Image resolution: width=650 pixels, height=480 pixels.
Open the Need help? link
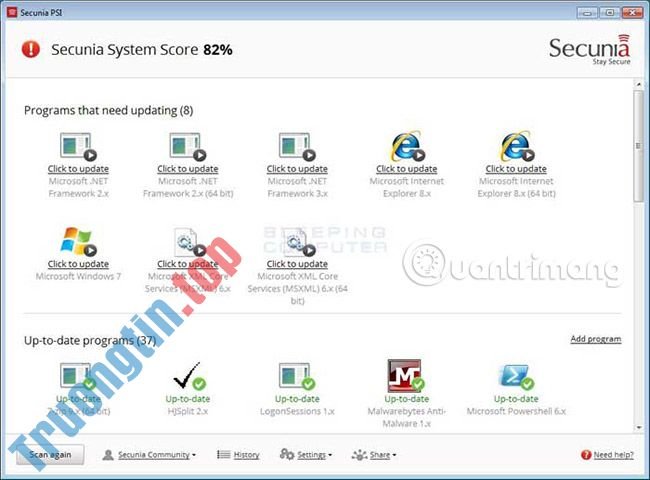coord(614,455)
